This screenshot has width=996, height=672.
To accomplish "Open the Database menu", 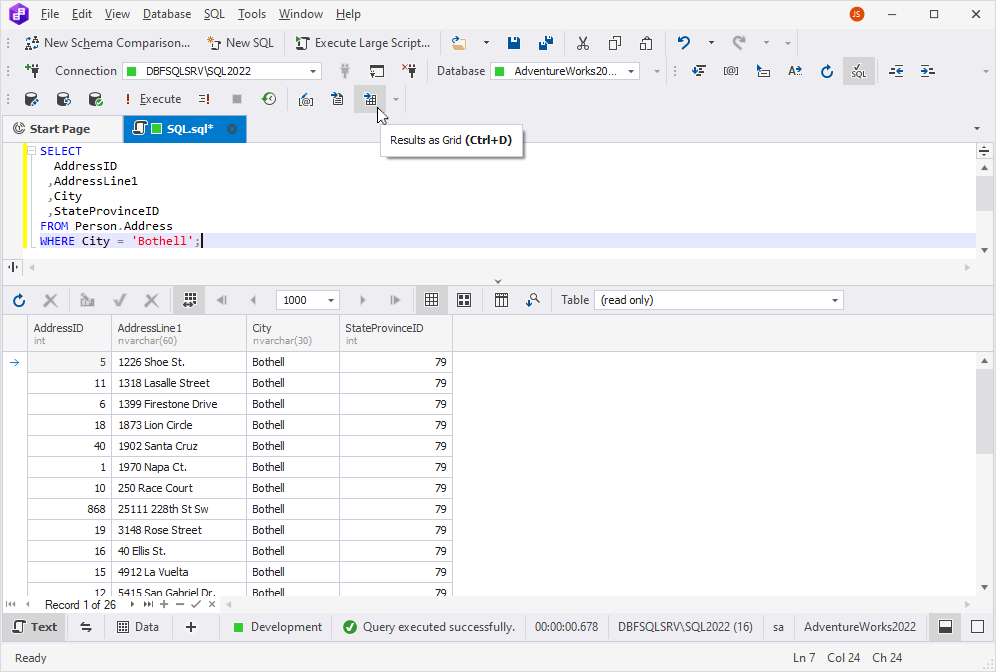I will pos(167,14).
